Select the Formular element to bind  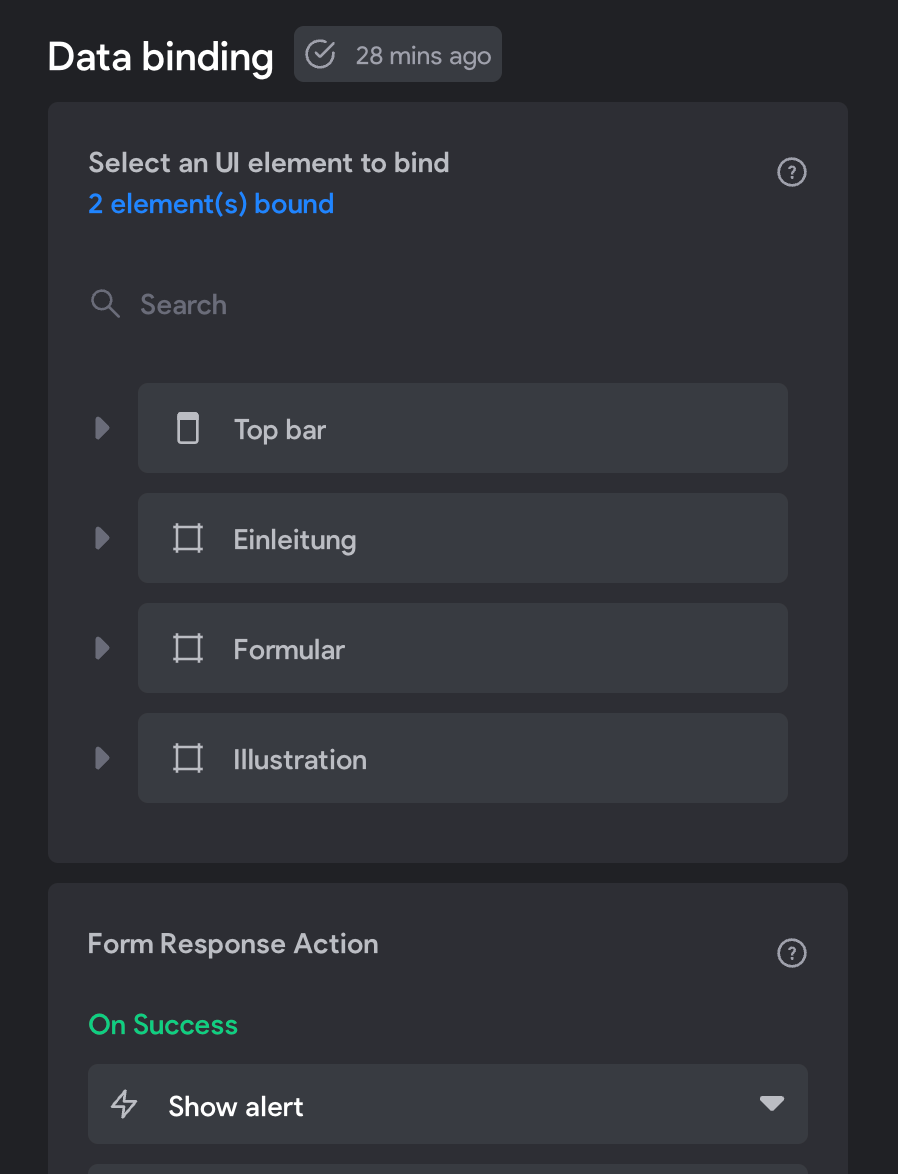(463, 648)
